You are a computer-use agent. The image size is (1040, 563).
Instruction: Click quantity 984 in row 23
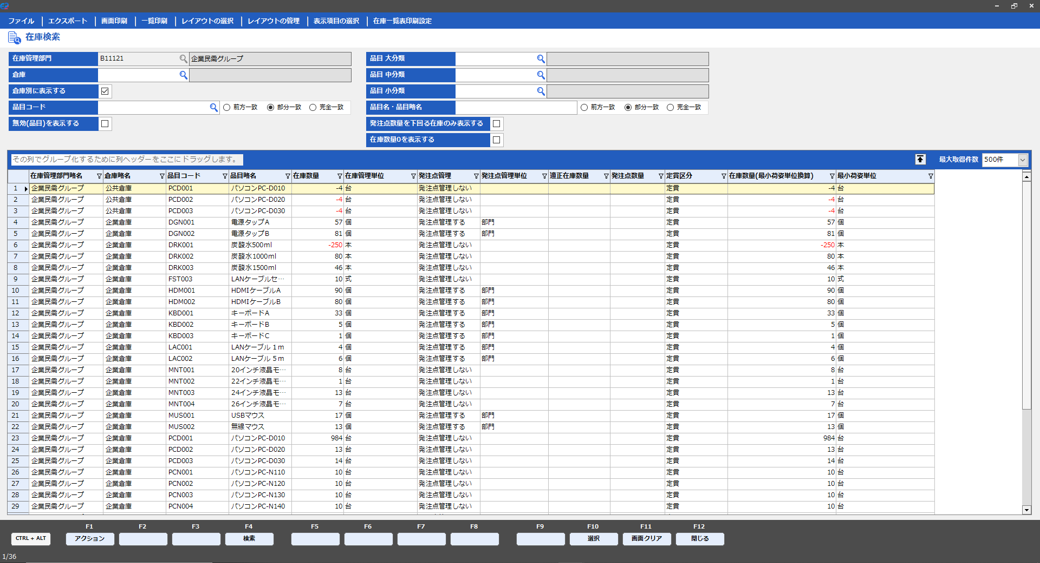tap(317, 438)
